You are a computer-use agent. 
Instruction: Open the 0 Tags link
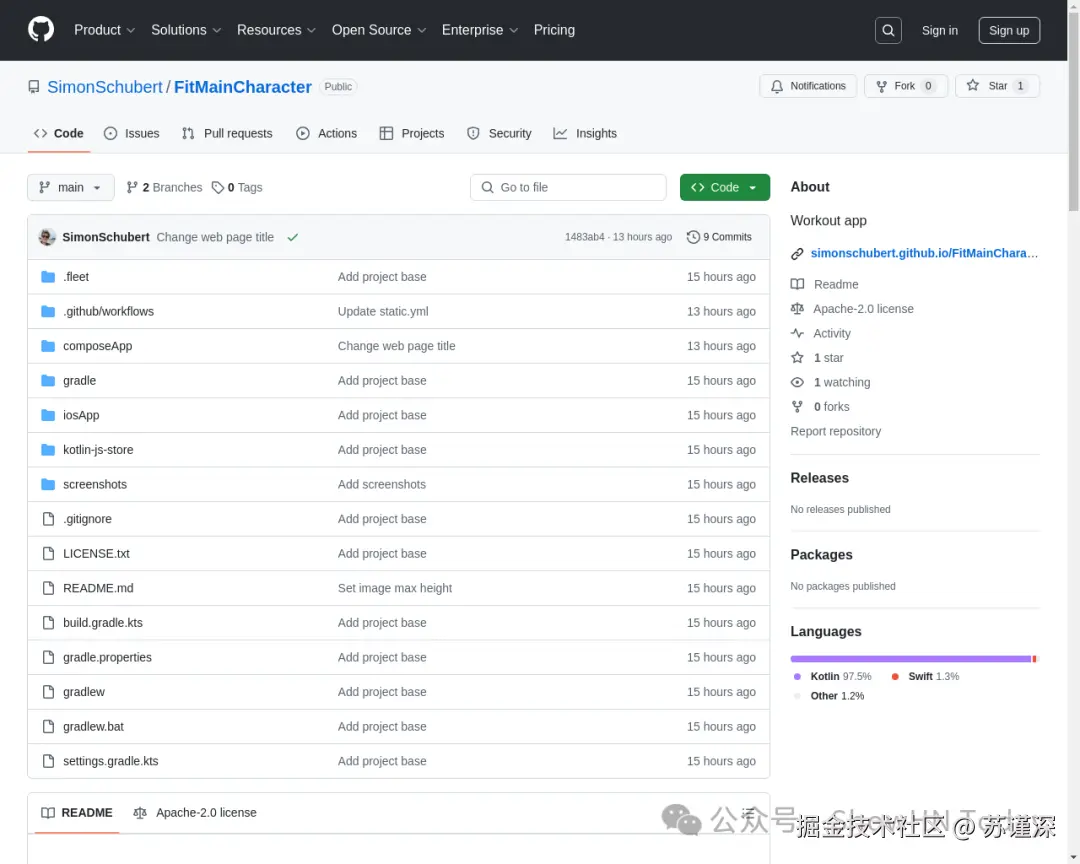tap(237, 187)
